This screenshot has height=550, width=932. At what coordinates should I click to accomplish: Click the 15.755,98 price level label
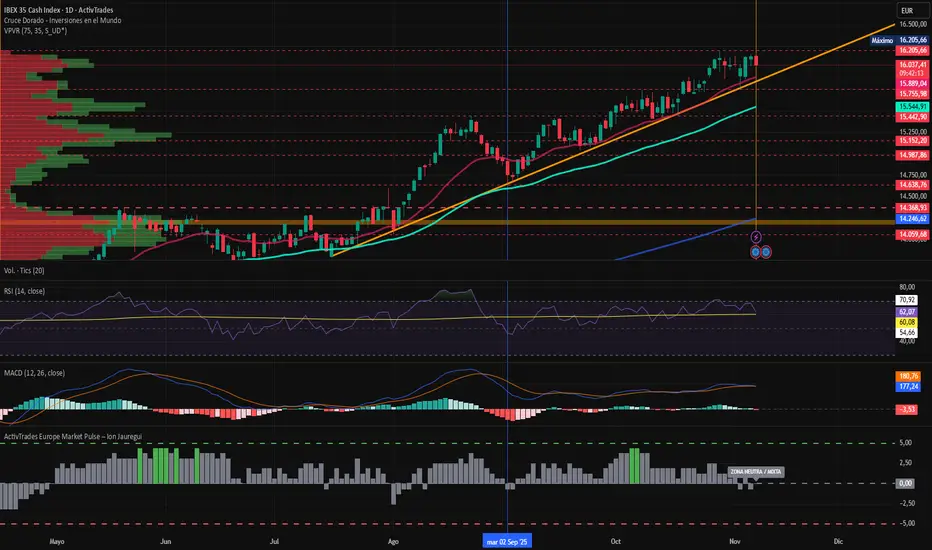tap(912, 94)
